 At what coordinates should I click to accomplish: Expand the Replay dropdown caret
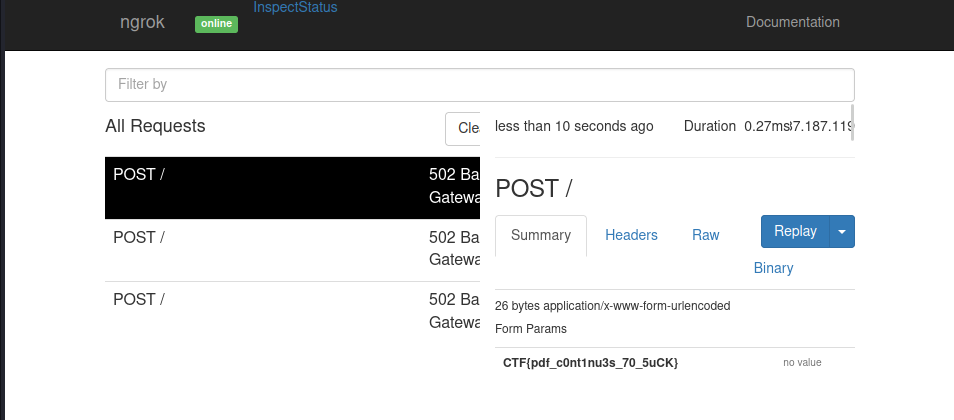click(x=842, y=231)
